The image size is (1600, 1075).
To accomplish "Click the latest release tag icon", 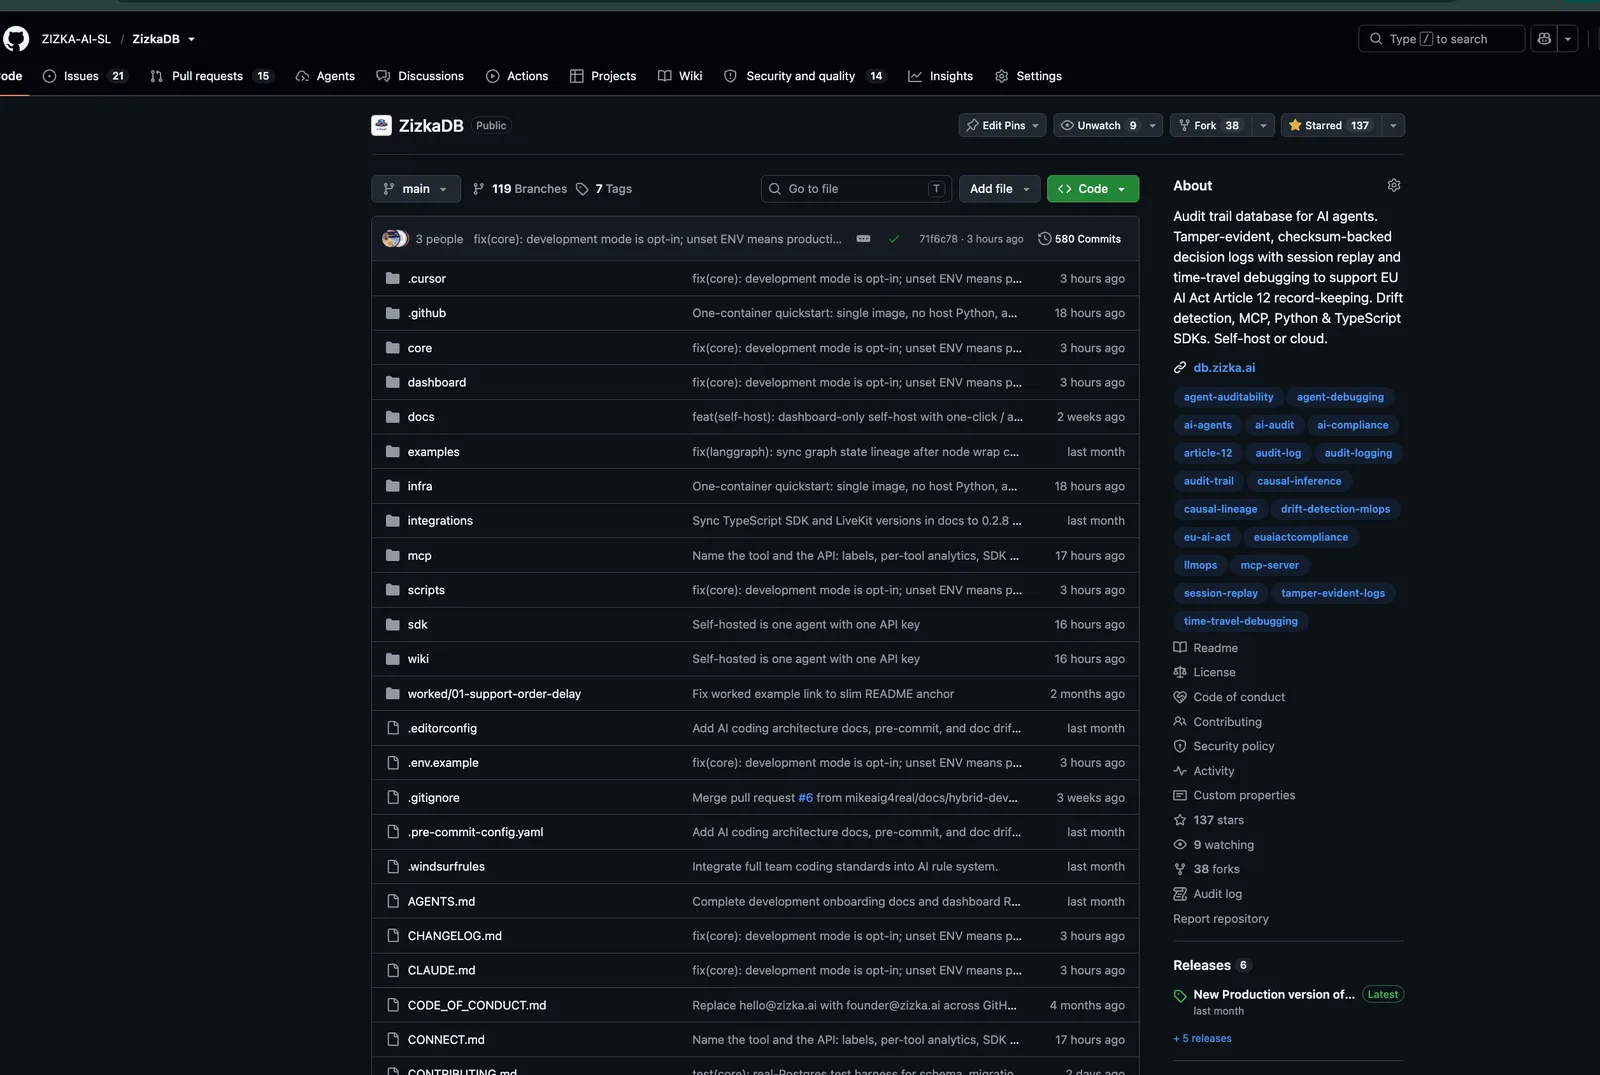I will (1180, 996).
